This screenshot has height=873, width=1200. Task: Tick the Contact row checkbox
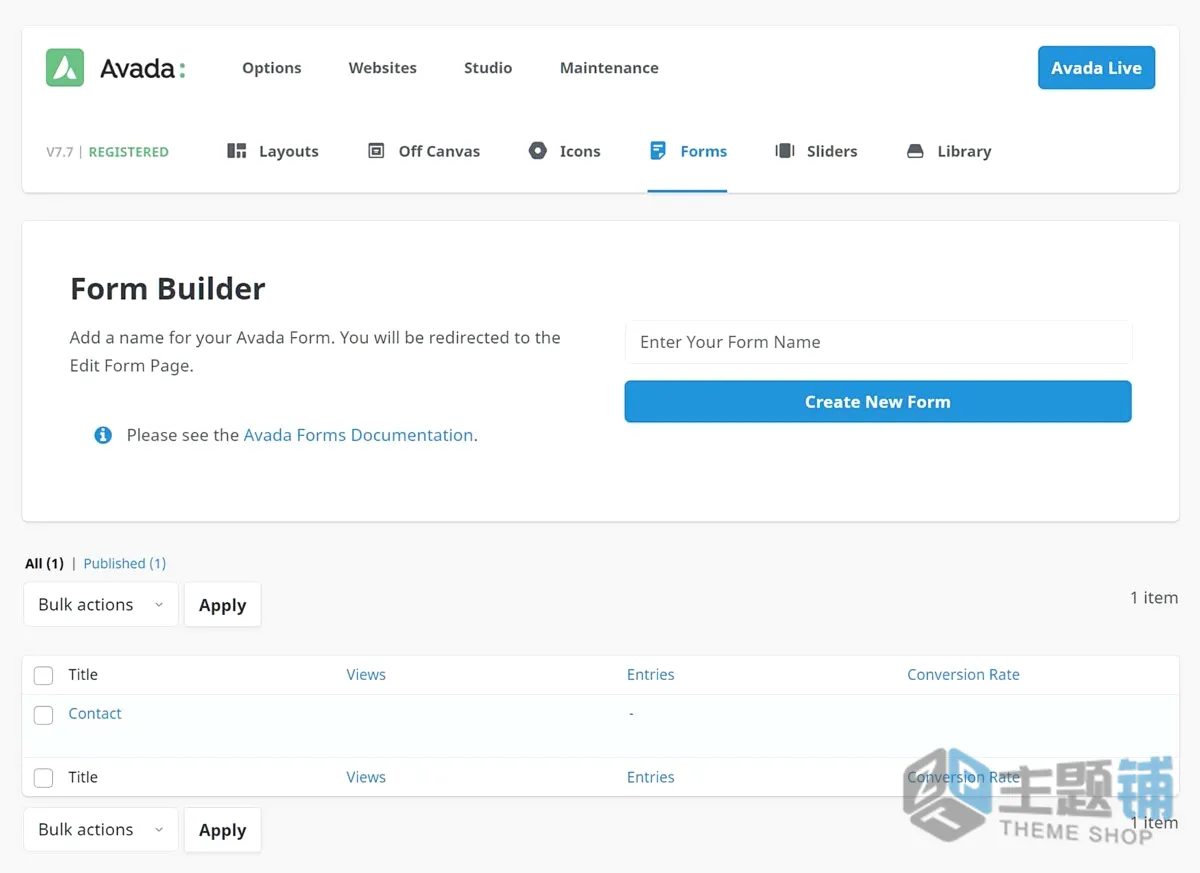point(43,714)
